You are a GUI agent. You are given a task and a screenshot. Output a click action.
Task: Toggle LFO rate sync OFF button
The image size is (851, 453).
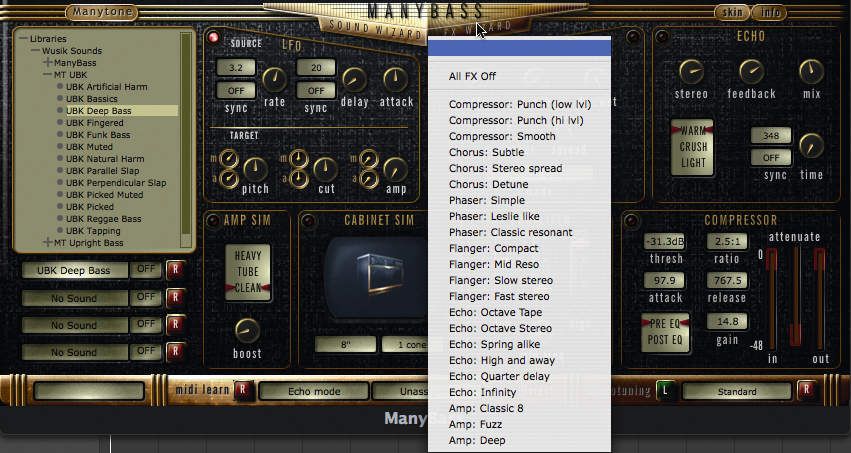tap(236, 90)
